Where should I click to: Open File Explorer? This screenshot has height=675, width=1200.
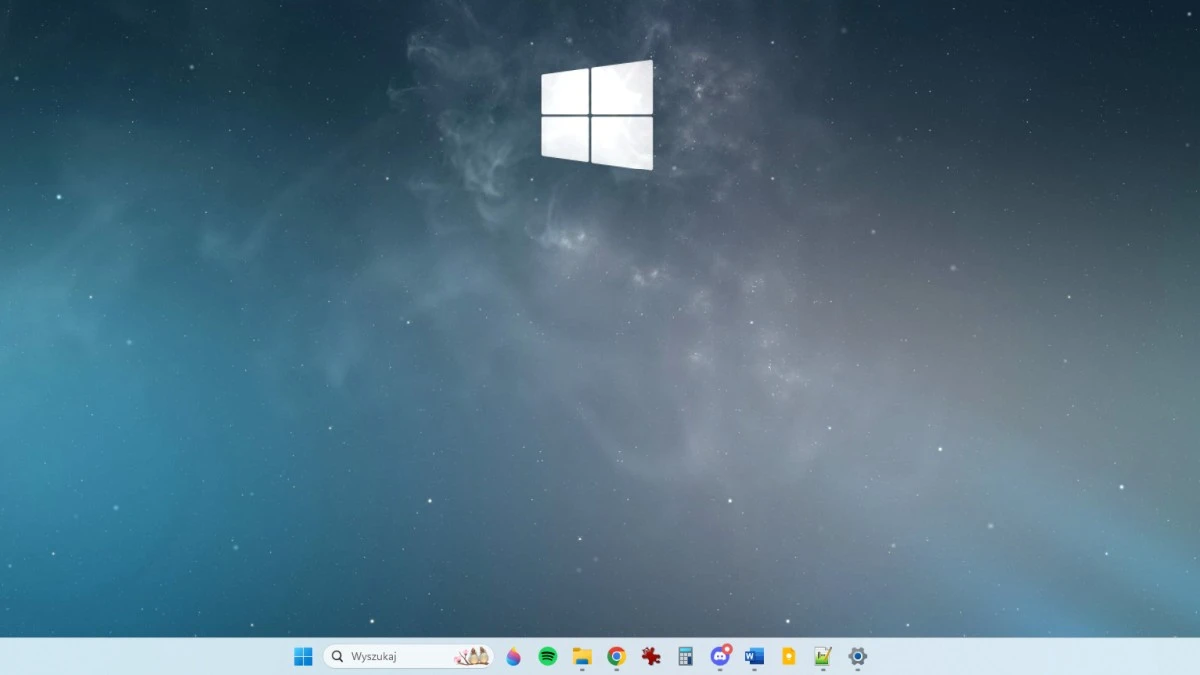pyautogui.click(x=582, y=657)
